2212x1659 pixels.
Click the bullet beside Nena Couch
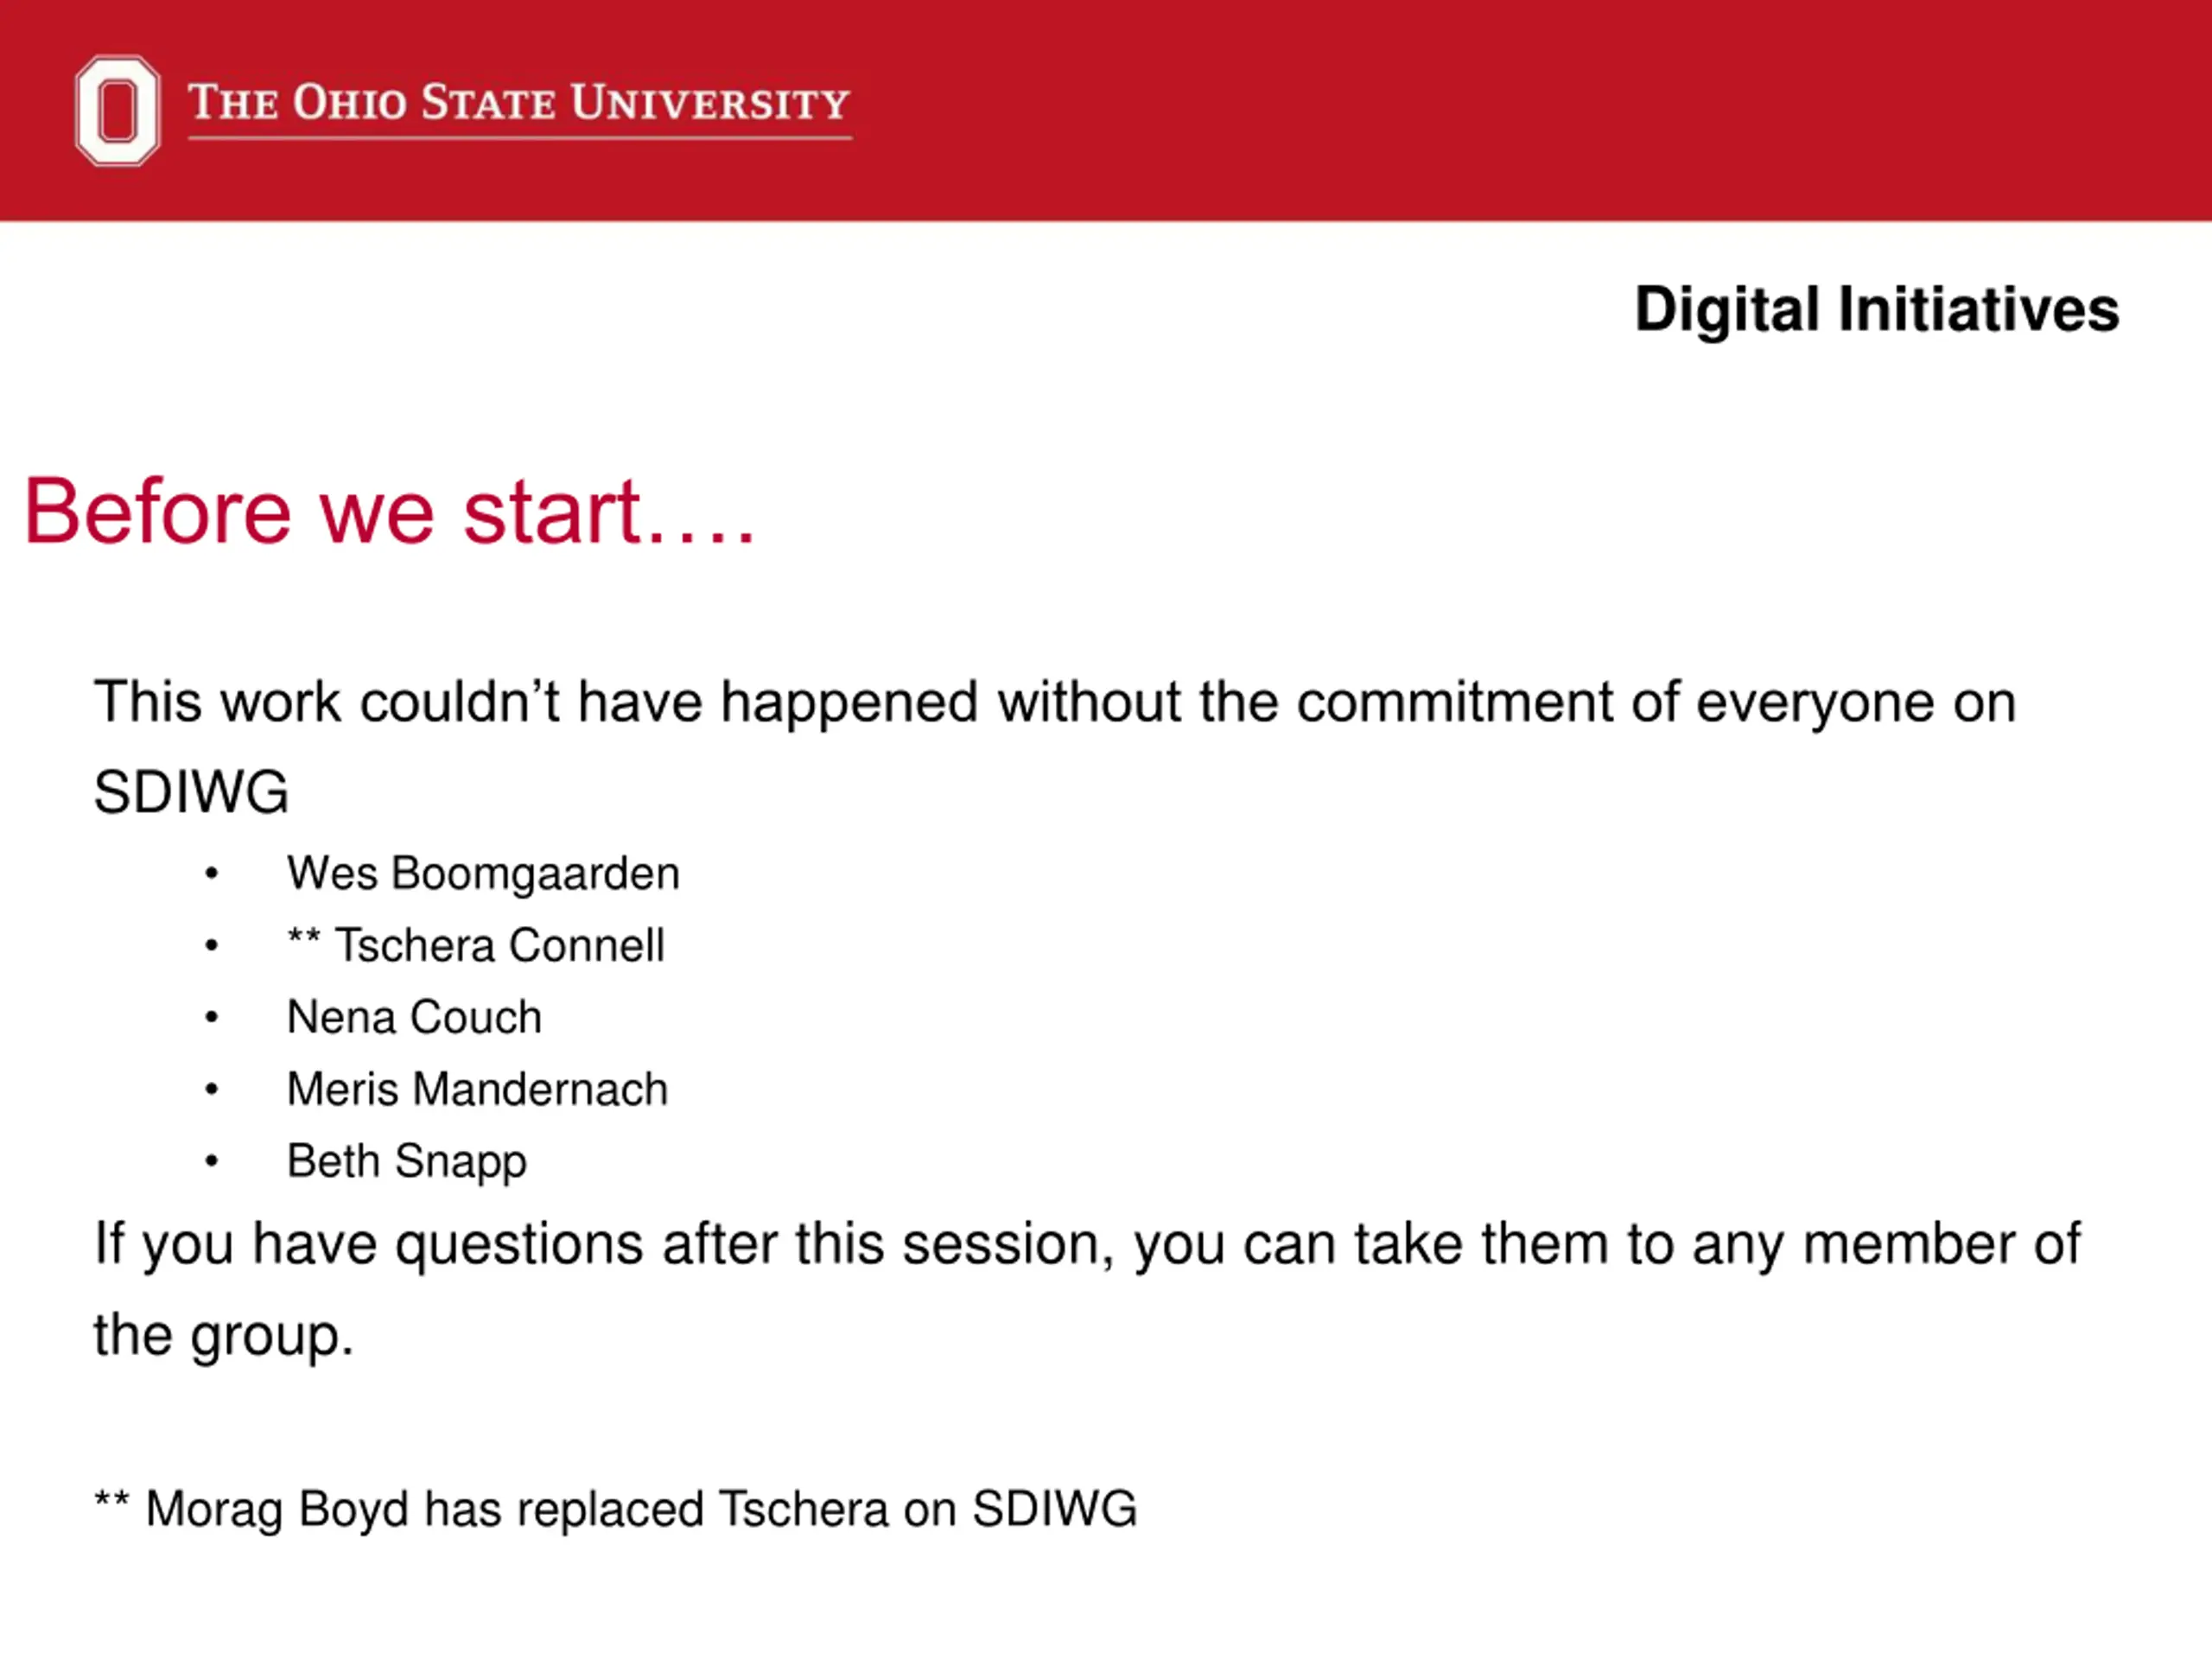[x=211, y=1018]
